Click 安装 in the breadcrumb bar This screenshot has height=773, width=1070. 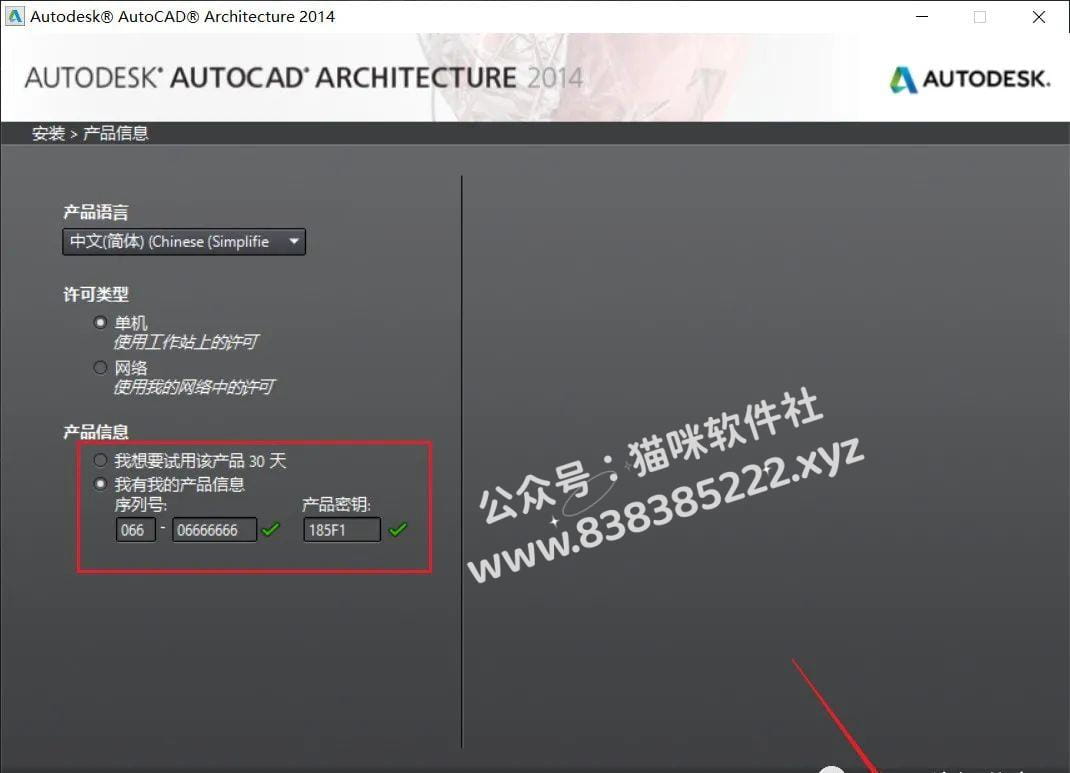point(48,133)
